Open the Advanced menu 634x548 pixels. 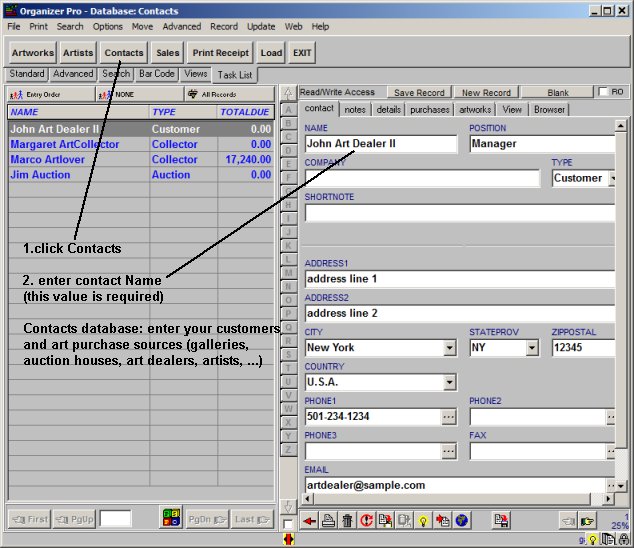coord(182,27)
